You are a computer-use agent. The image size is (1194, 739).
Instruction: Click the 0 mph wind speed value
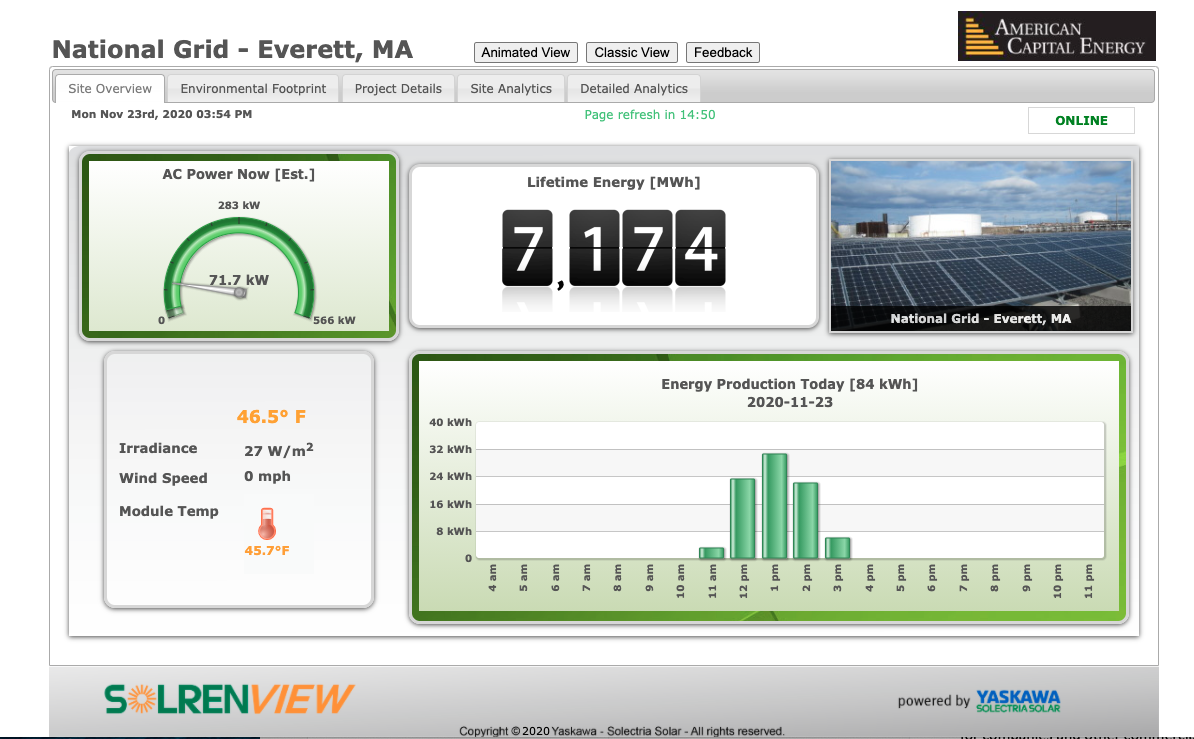tap(267, 476)
